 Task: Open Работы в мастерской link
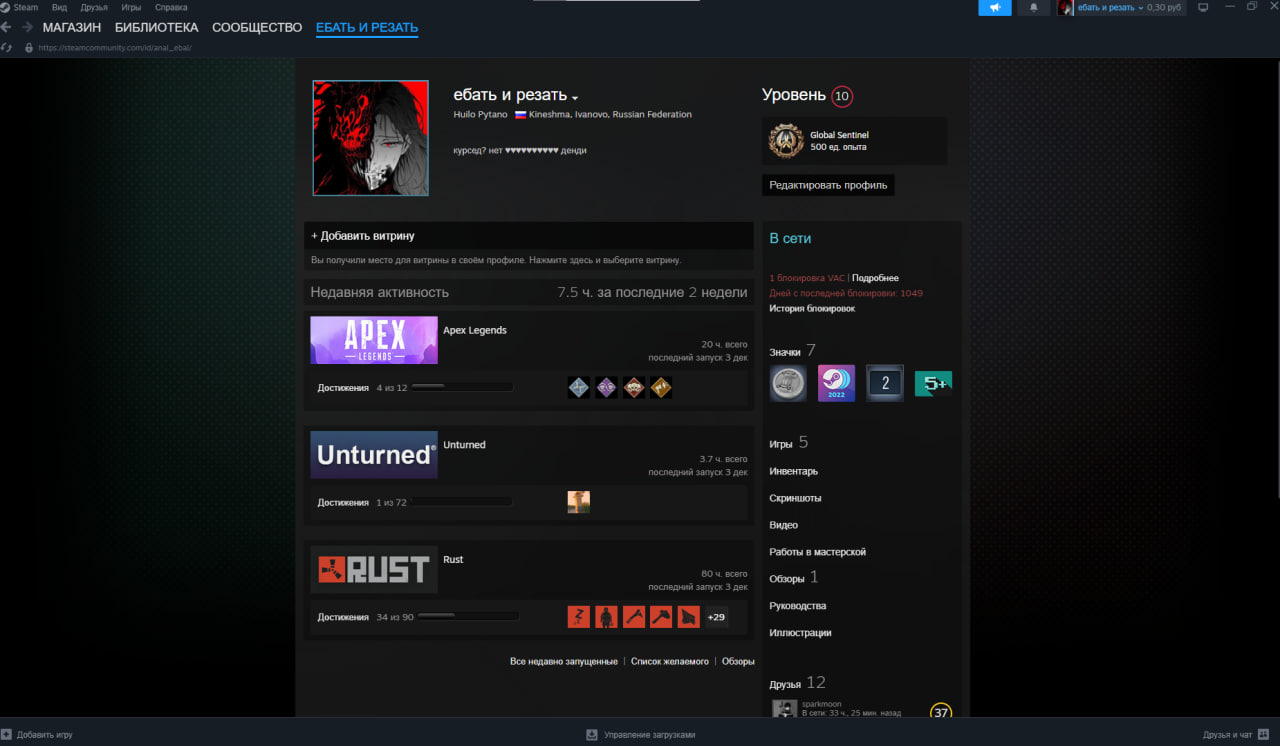click(x=817, y=552)
